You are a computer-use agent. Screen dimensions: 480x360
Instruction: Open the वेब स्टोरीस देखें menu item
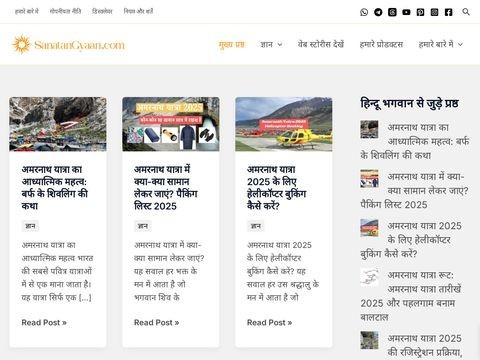pyautogui.click(x=321, y=44)
